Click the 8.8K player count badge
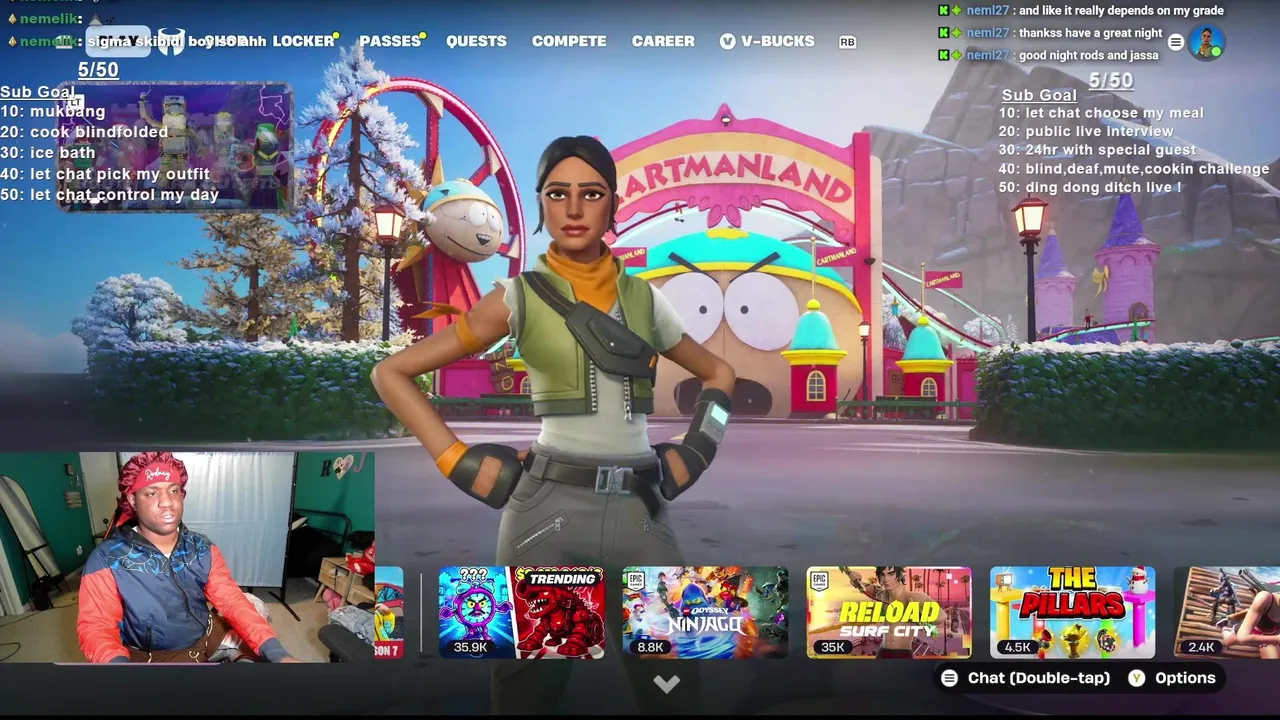The height and width of the screenshot is (720, 1280). pyautogui.click(x=650, y=647)
